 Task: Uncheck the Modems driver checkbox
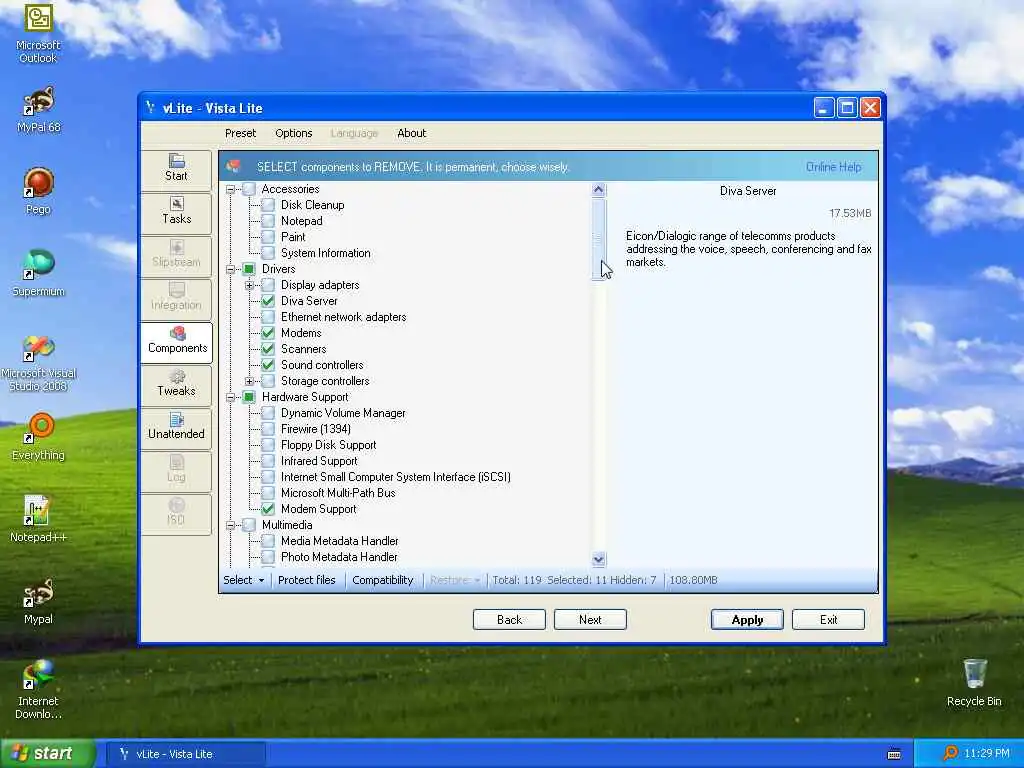coord(268,333)
